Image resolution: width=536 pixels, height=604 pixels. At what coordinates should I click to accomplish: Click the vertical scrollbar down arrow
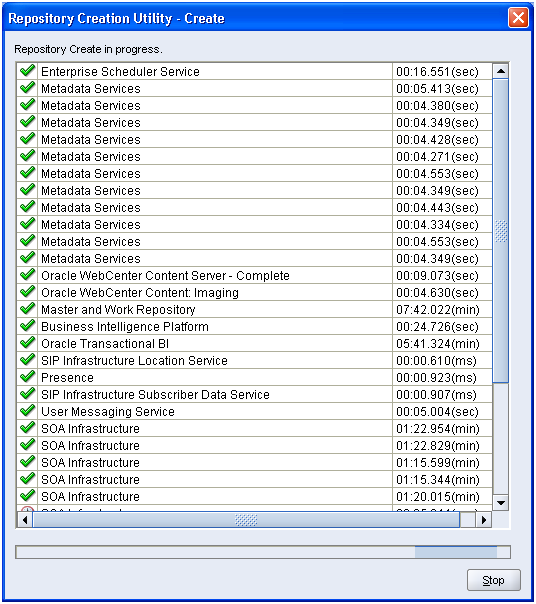click(x=501, y=503)
